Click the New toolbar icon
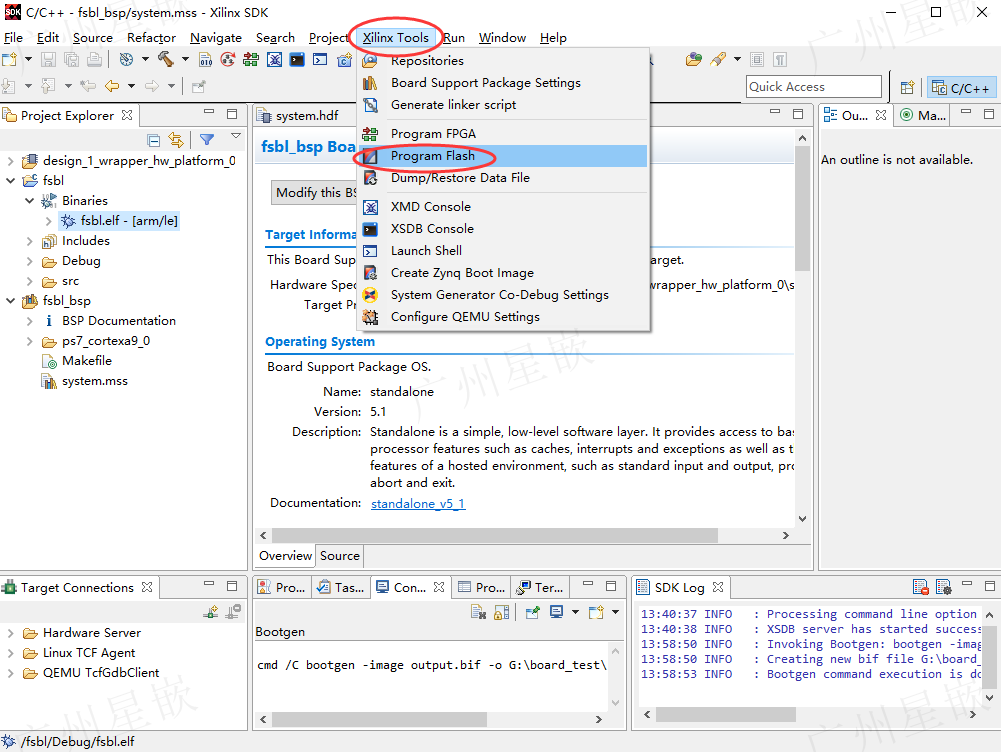 [10, 60]
